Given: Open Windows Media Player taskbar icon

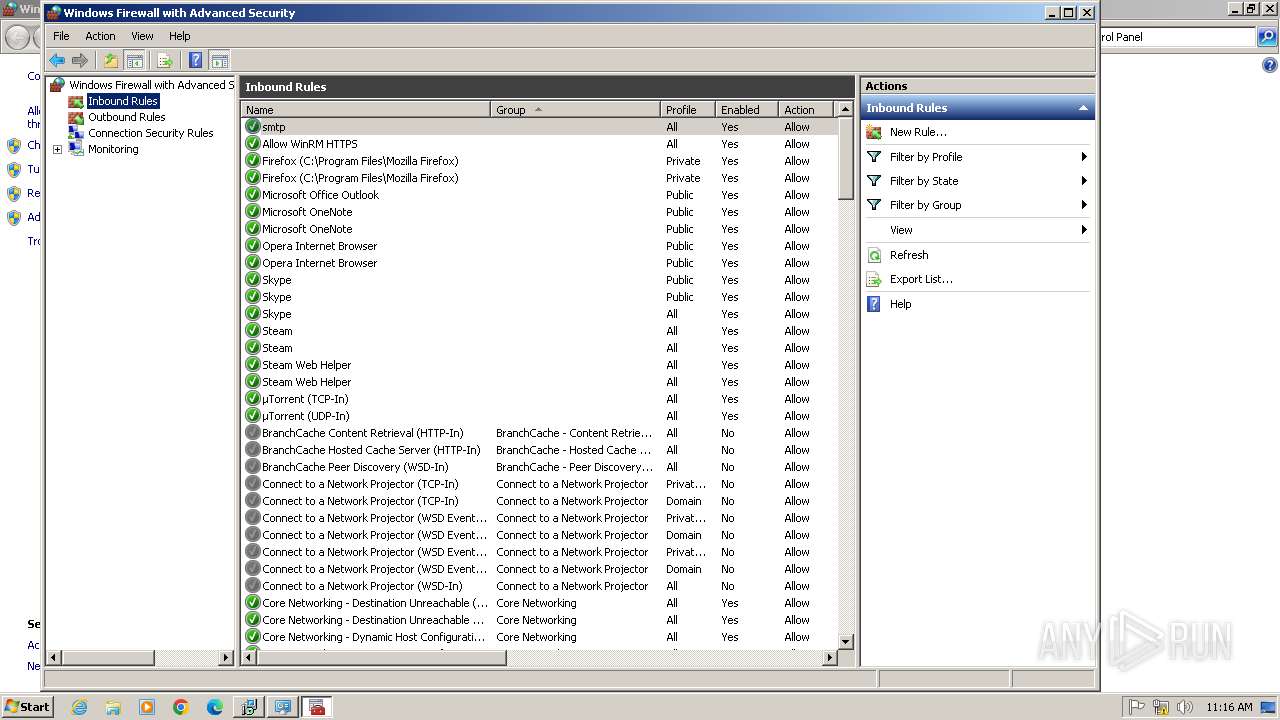Looking at the screenshot, I should click(147, 707).
